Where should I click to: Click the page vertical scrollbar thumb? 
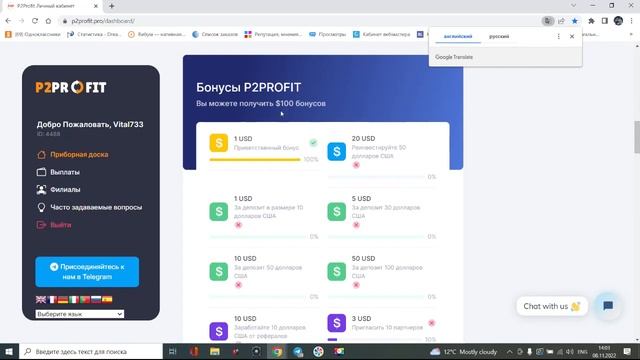pyautogui.click(x=637, y=137)
